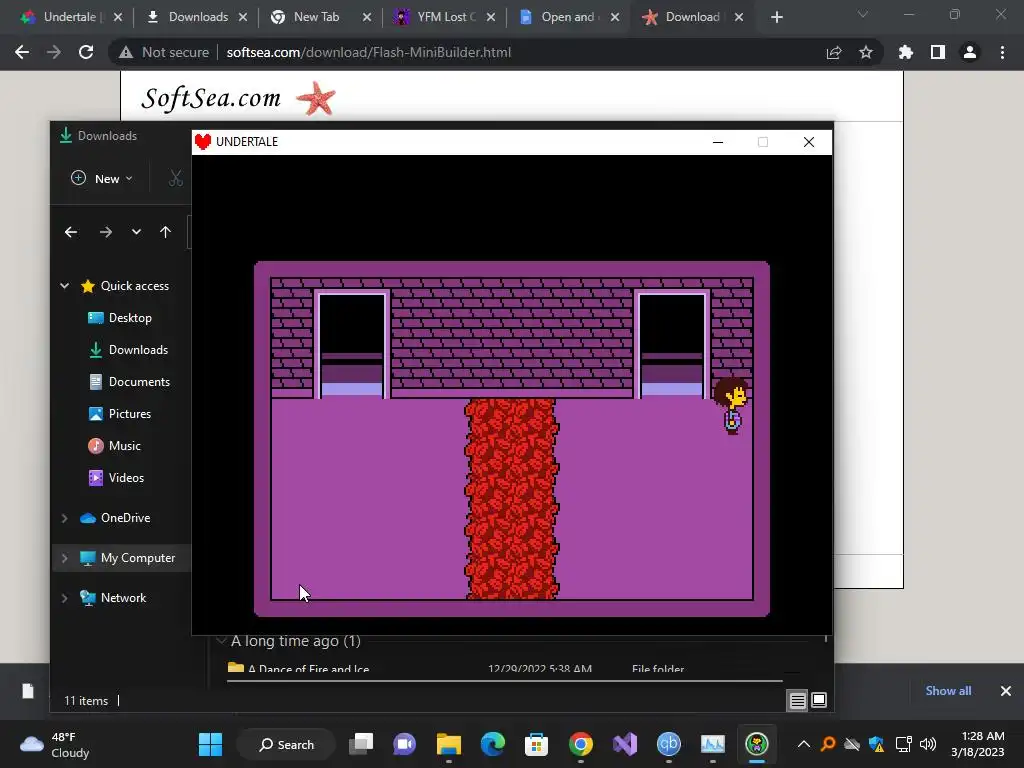The width and height of the screenshot is (1024, 768).
Task: Reload the page in Chrome
Action: (86, 52)
